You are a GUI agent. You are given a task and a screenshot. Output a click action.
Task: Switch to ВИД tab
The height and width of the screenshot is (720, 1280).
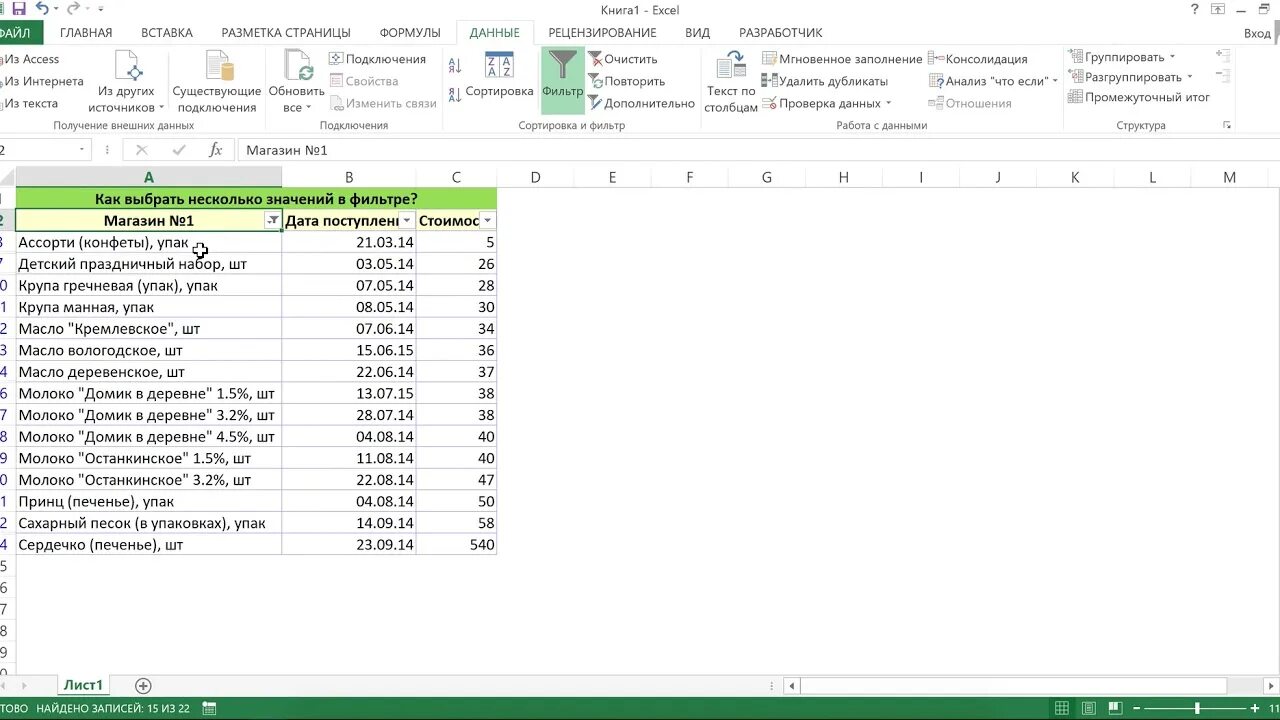(697, 33)
